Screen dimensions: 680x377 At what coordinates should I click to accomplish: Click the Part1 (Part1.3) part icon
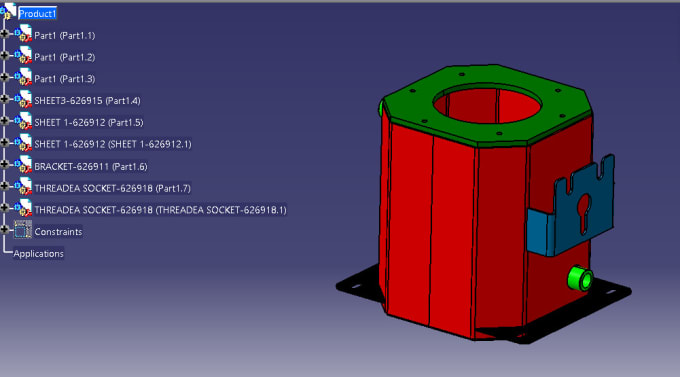pyautogui.click(x=23, y=77)
